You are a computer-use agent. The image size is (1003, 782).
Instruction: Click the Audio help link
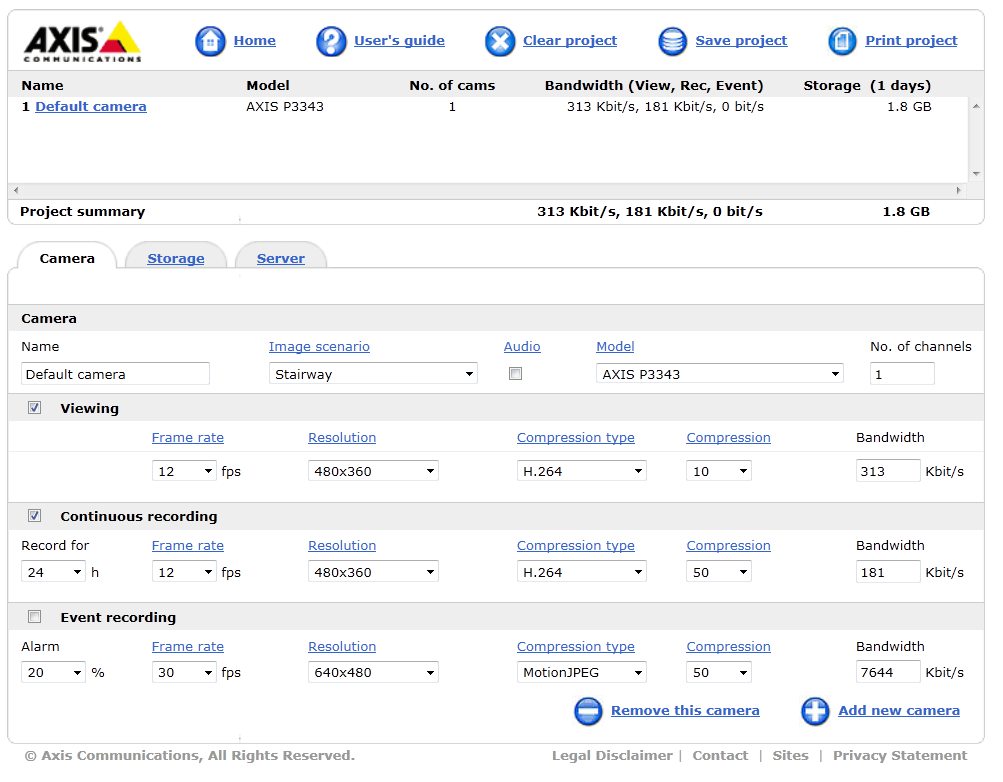pyautogui.click(x=522, y=347)
